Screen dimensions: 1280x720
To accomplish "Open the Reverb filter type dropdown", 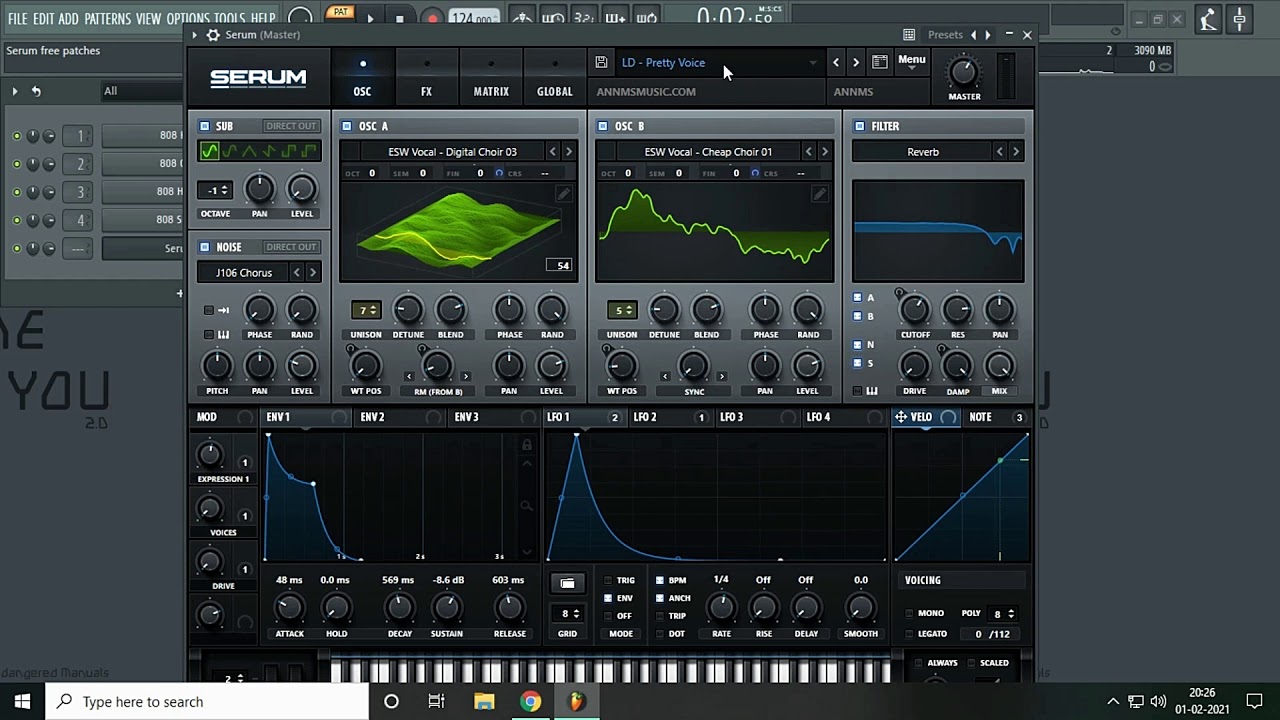I will [922, 152].
